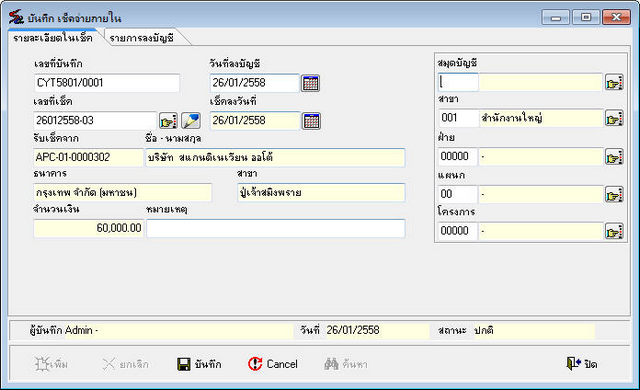
Task: Click the รับเช็คจาก field APC-01-0000302
Action: 88,157
